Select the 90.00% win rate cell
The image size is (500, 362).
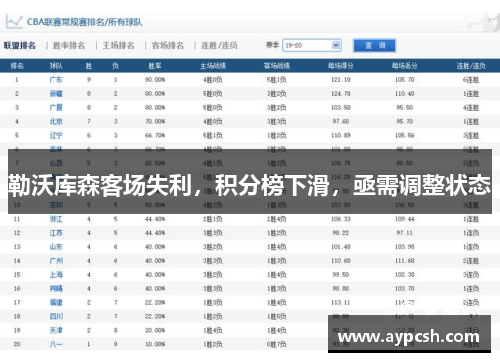(155, 80)
